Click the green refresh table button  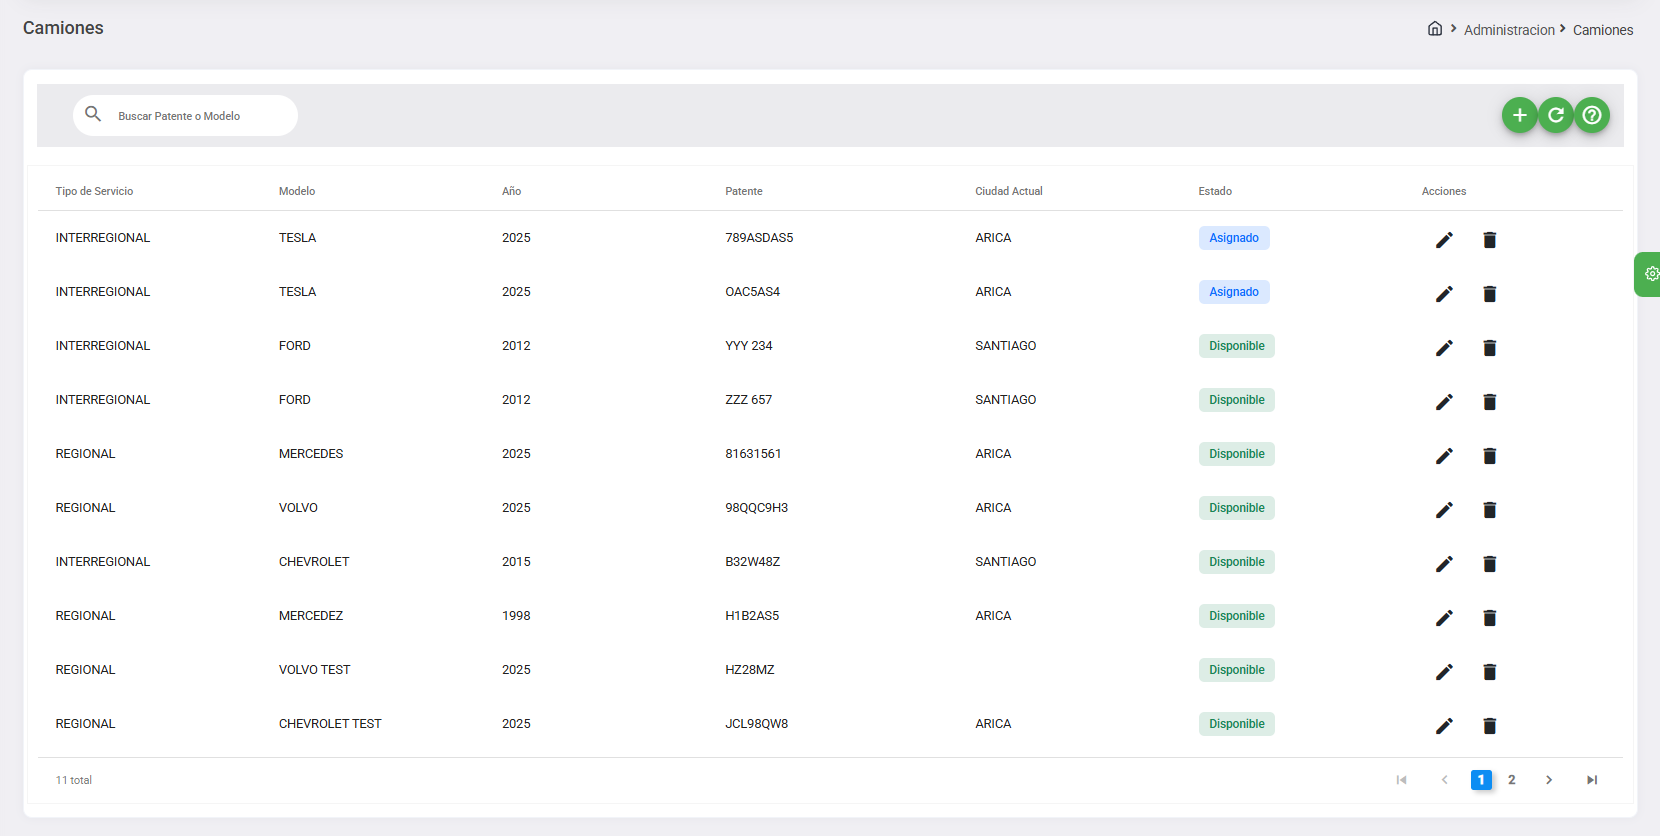click(1556, 116)
